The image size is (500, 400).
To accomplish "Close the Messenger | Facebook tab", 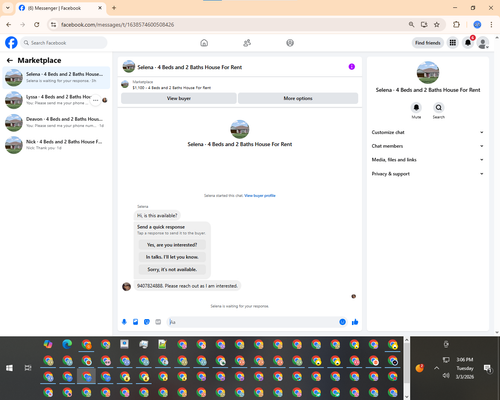I will tap(100, 8).
